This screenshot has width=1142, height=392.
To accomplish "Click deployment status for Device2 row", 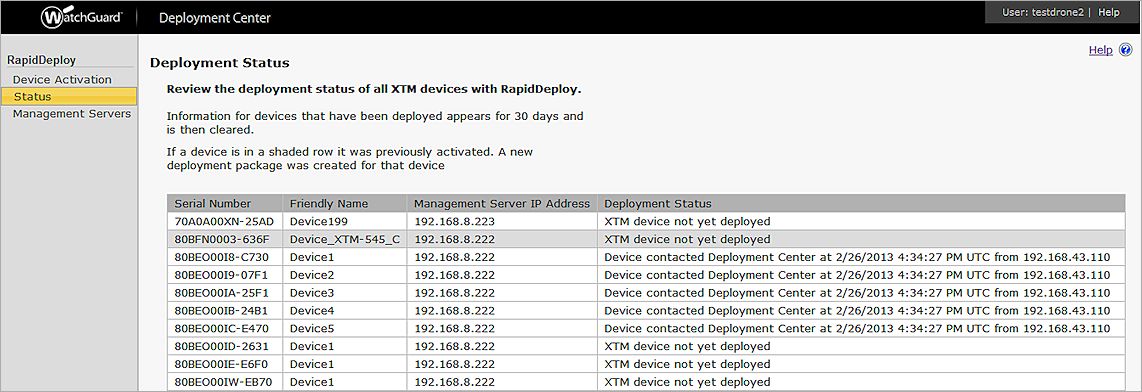I will click(x=857, y=275).
